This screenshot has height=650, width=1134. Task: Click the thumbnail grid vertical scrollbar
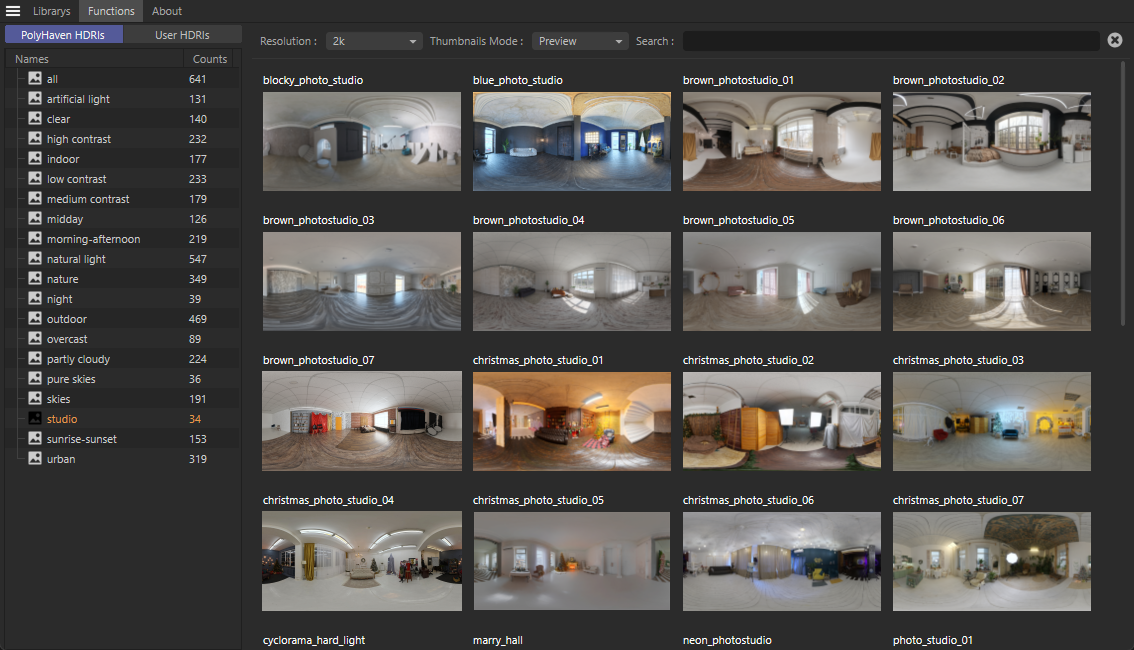click(1122, 193)
